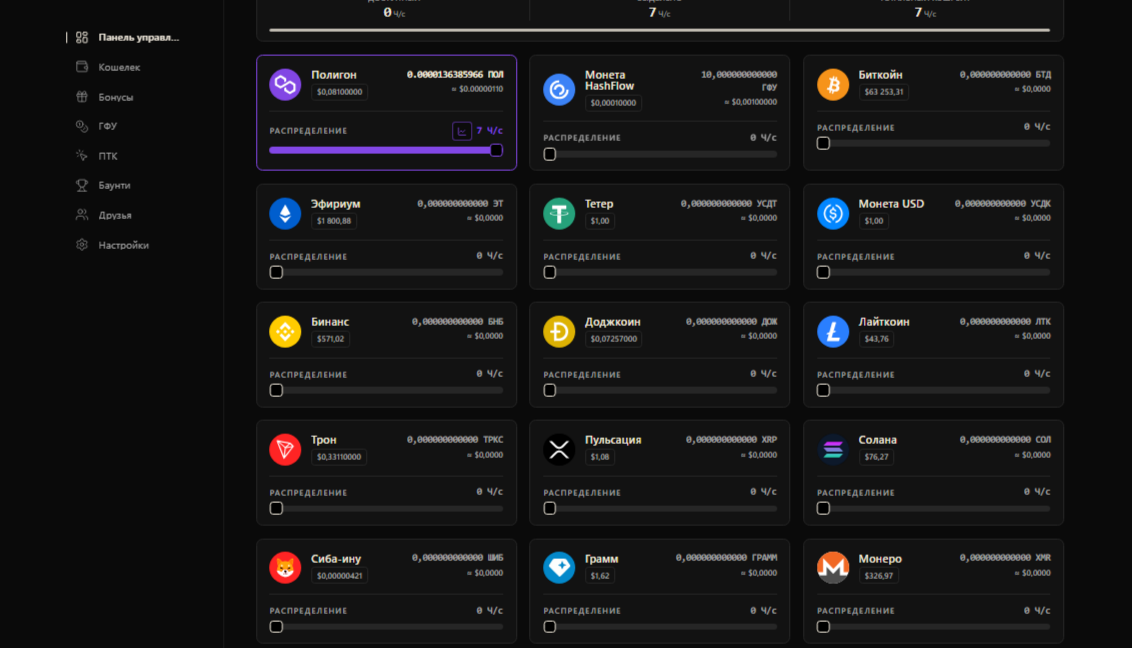Screen dimensions: 1132x648
Task: Click the Solana coin icon
Action: (832, 450)
